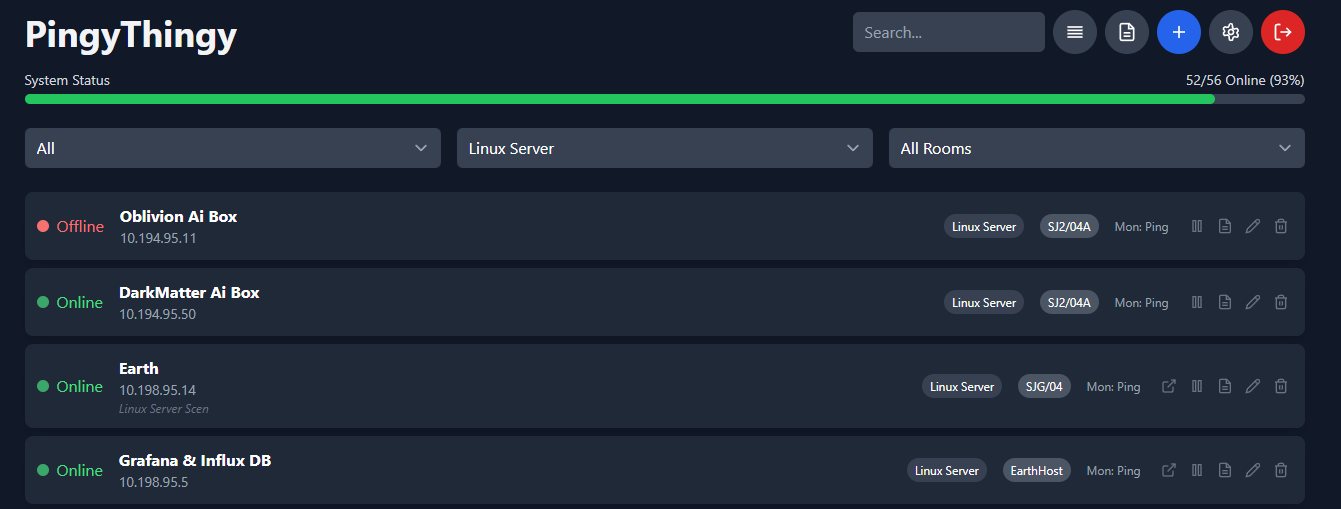The image size is (1341, 509).
Task: Pause monitoring for Oblivion Ai Box
Action: coord(1196,226)
